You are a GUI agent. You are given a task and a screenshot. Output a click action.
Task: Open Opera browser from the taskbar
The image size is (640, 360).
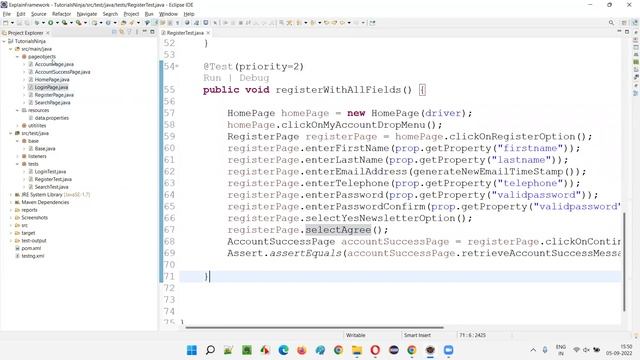click(375, 350)
